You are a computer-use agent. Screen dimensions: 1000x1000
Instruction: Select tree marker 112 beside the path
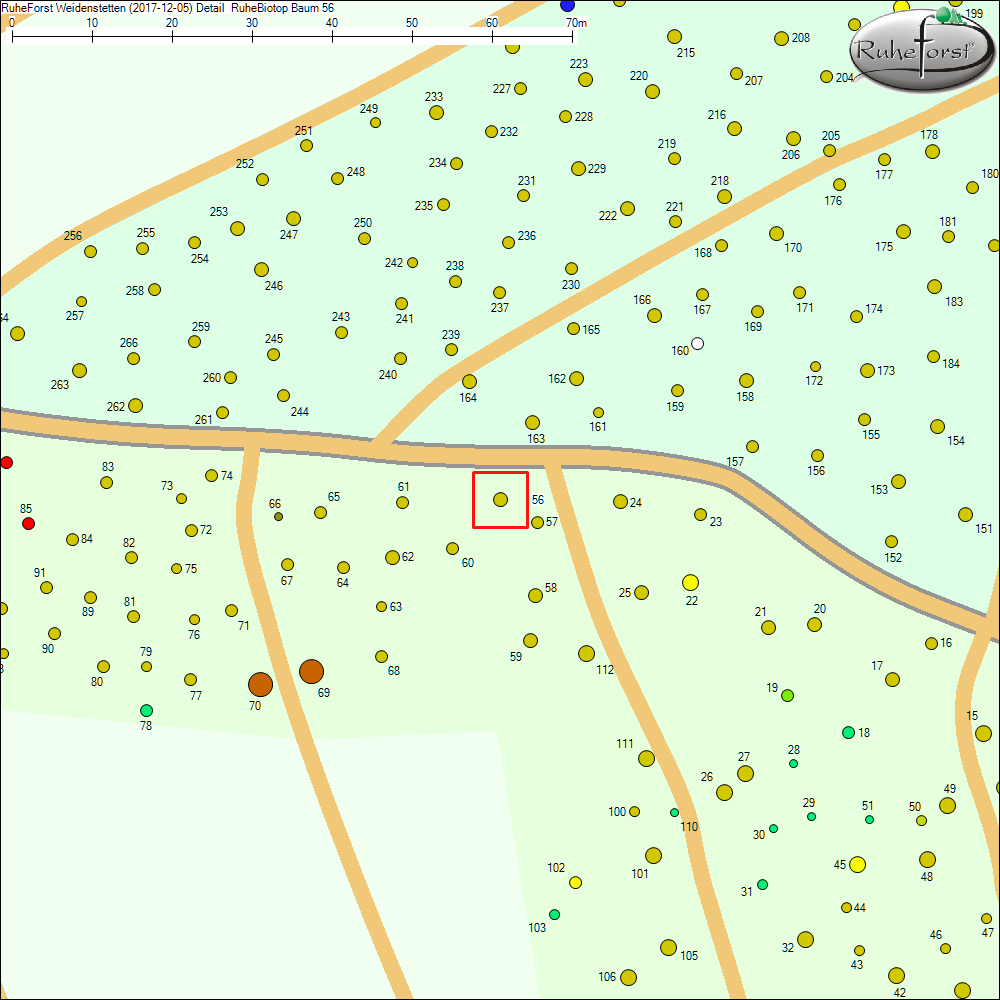pyautogui.click(x=586, y=653)
